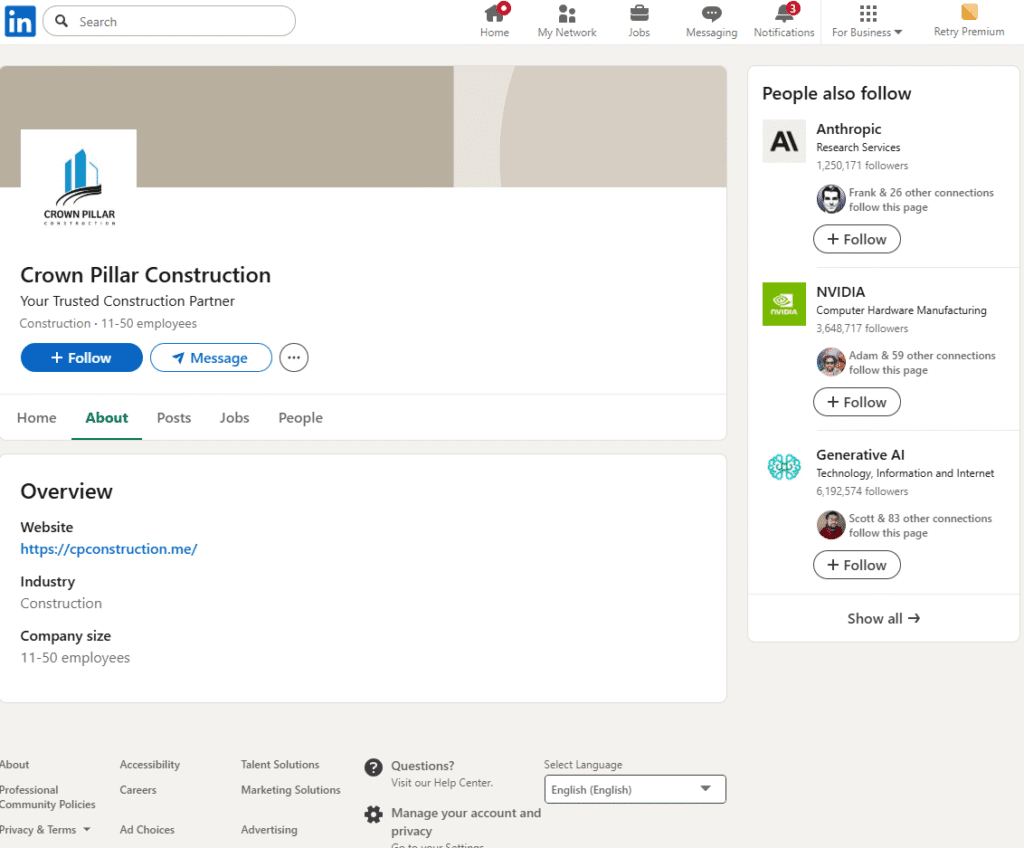Viewport: 1024px width, 848px height.
Task: Open the Home nav icon
Action: point(494,14)
